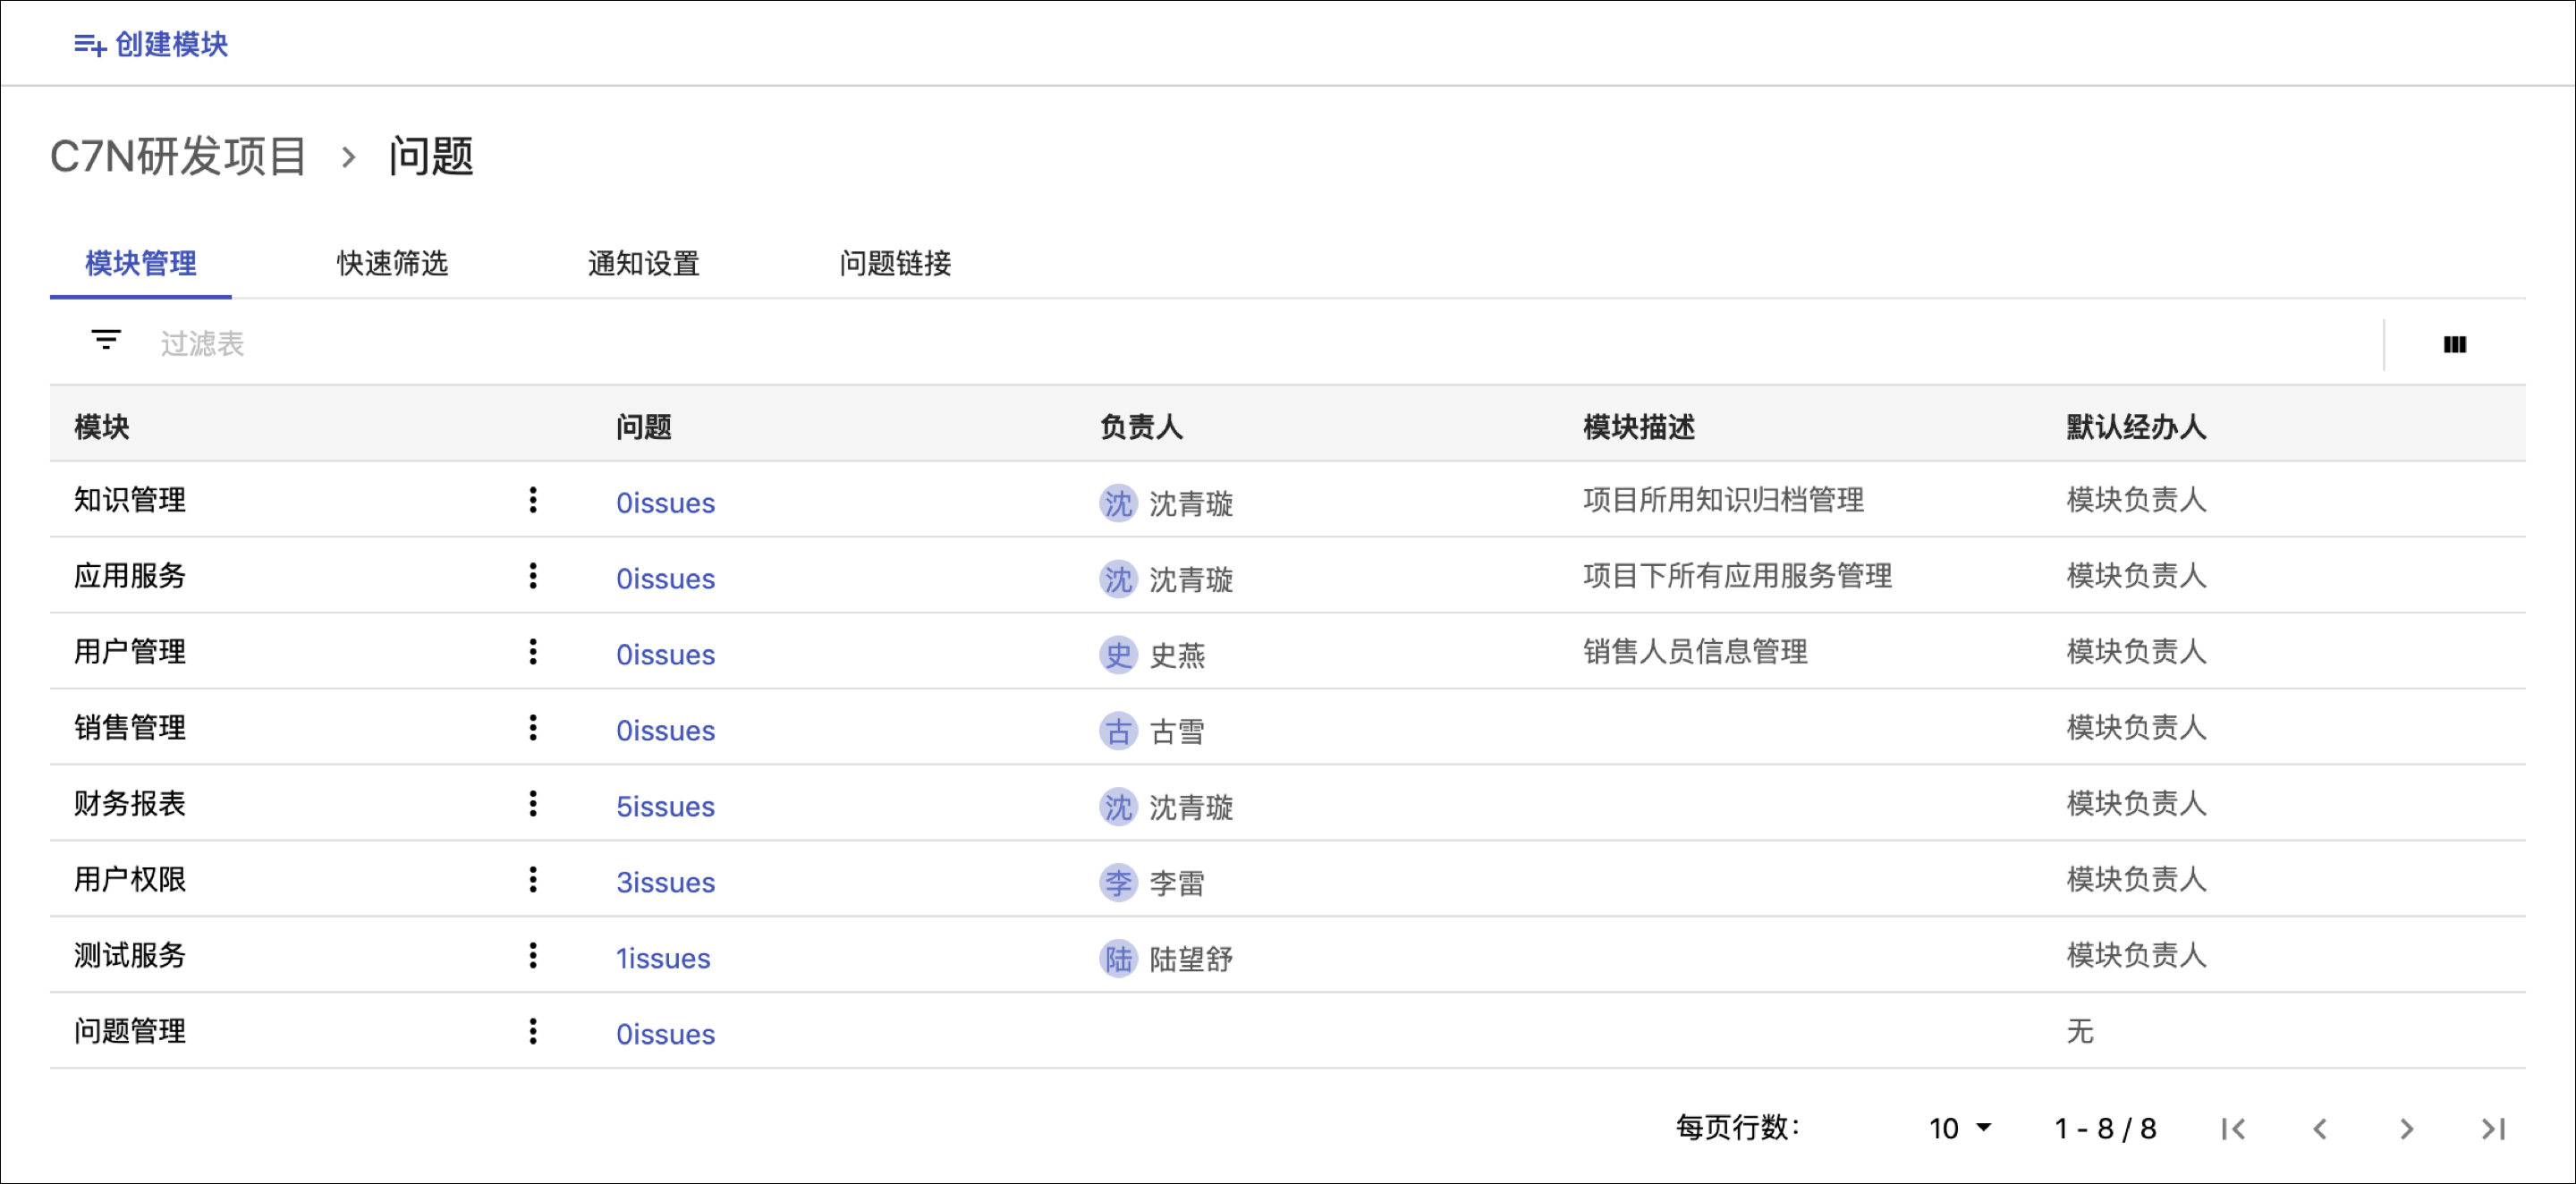Open more actions for 问题管理 module
Viewport: 2576px width, 1184px height.
point(533,1032)
